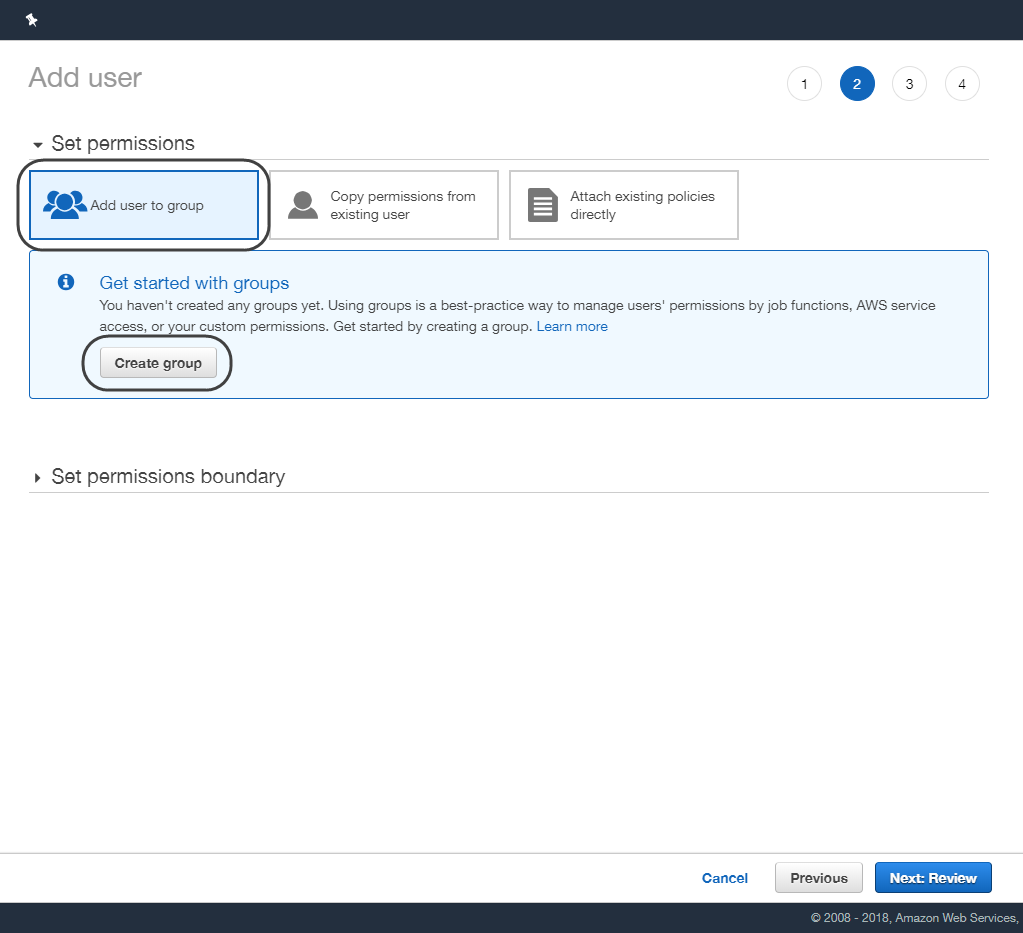1023x933 pixels.
Task: Click the pin icon in the top bar
Action: pyautogui.click(x=31, y=20)
